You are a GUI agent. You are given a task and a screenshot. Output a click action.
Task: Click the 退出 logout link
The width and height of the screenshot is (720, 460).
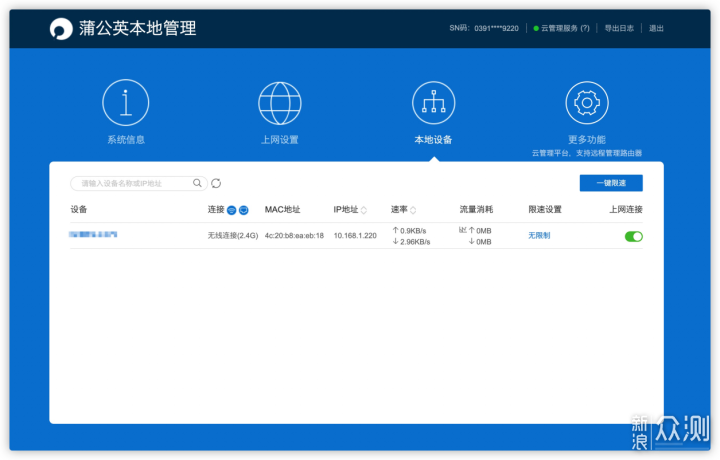(x=656, y=28)
